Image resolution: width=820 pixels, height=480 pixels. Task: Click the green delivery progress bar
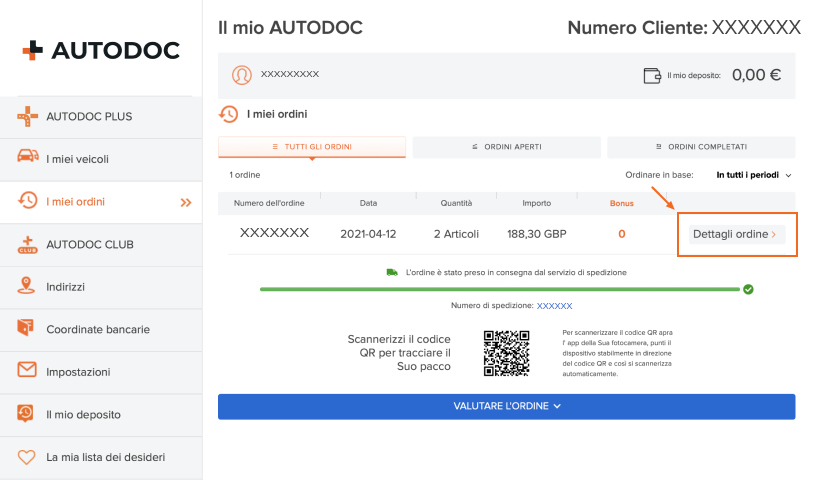(498, 289)
